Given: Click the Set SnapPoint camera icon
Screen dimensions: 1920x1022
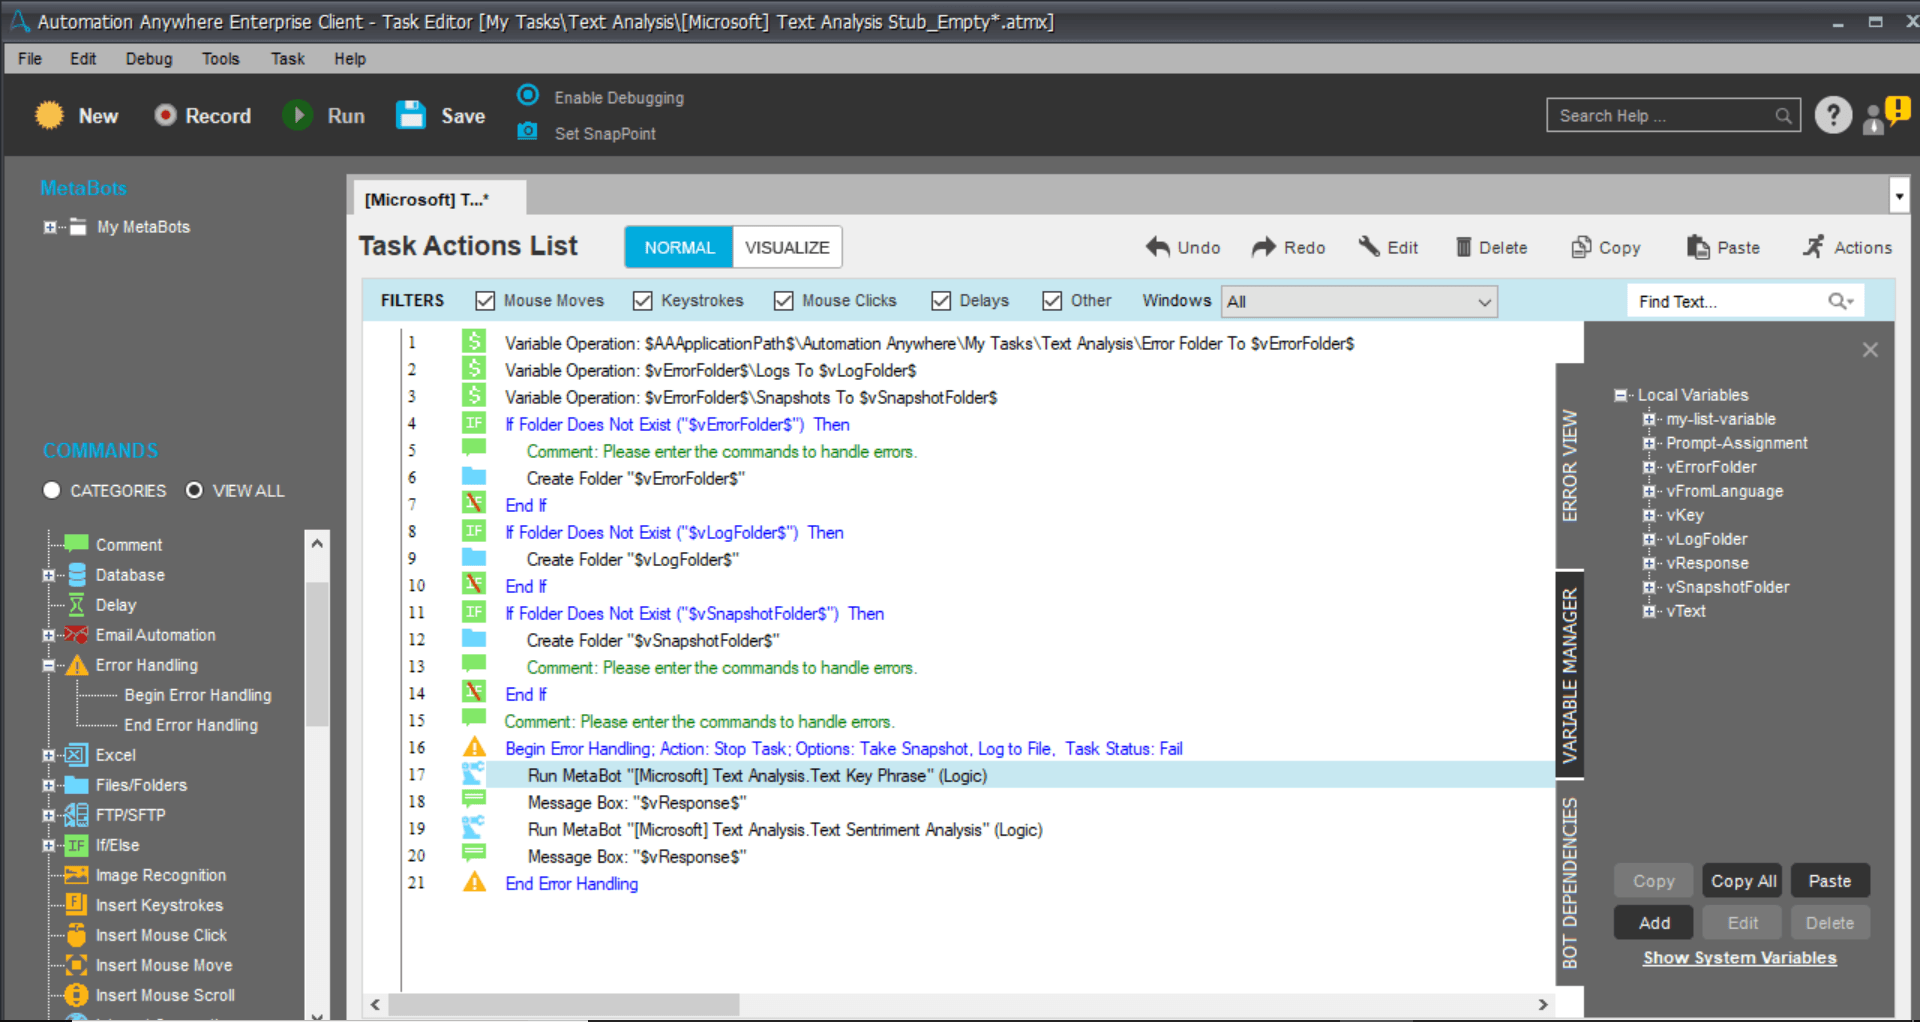Looking at the screenshot, I should click(527, 132).
